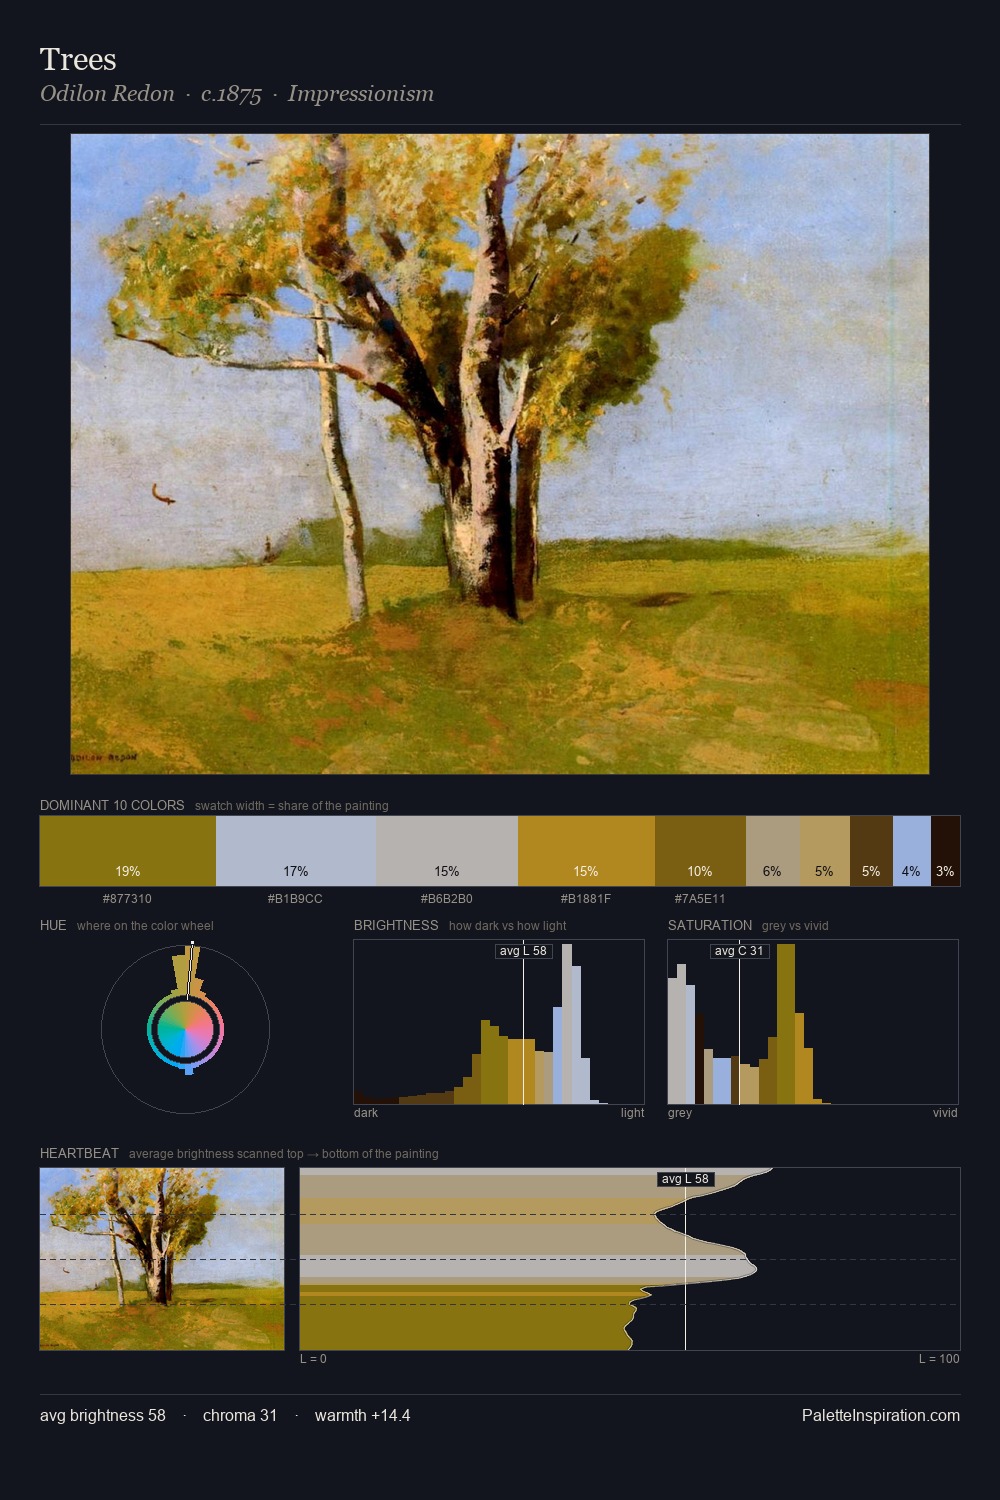Click the 5% tan swatch
The image size is (1000, 1500).
[825, 851]
